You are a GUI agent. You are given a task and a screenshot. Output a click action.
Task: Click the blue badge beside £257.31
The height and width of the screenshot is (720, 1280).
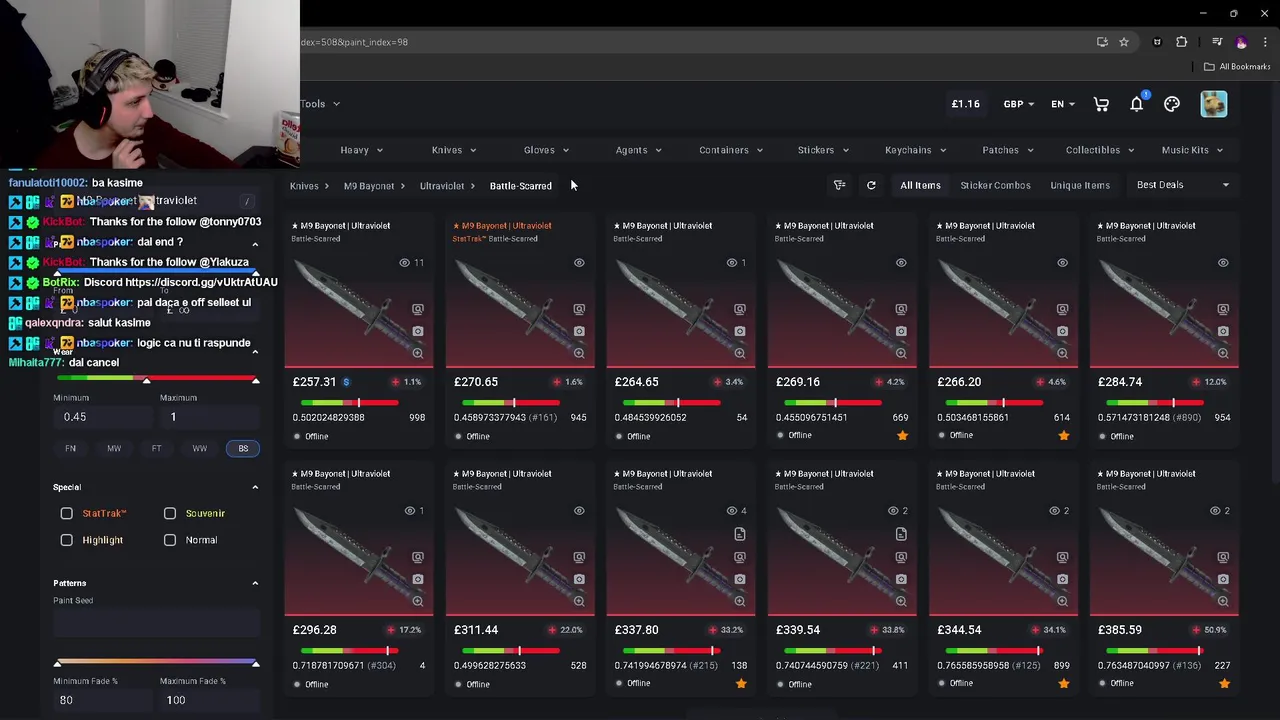(x=346, y=382)
